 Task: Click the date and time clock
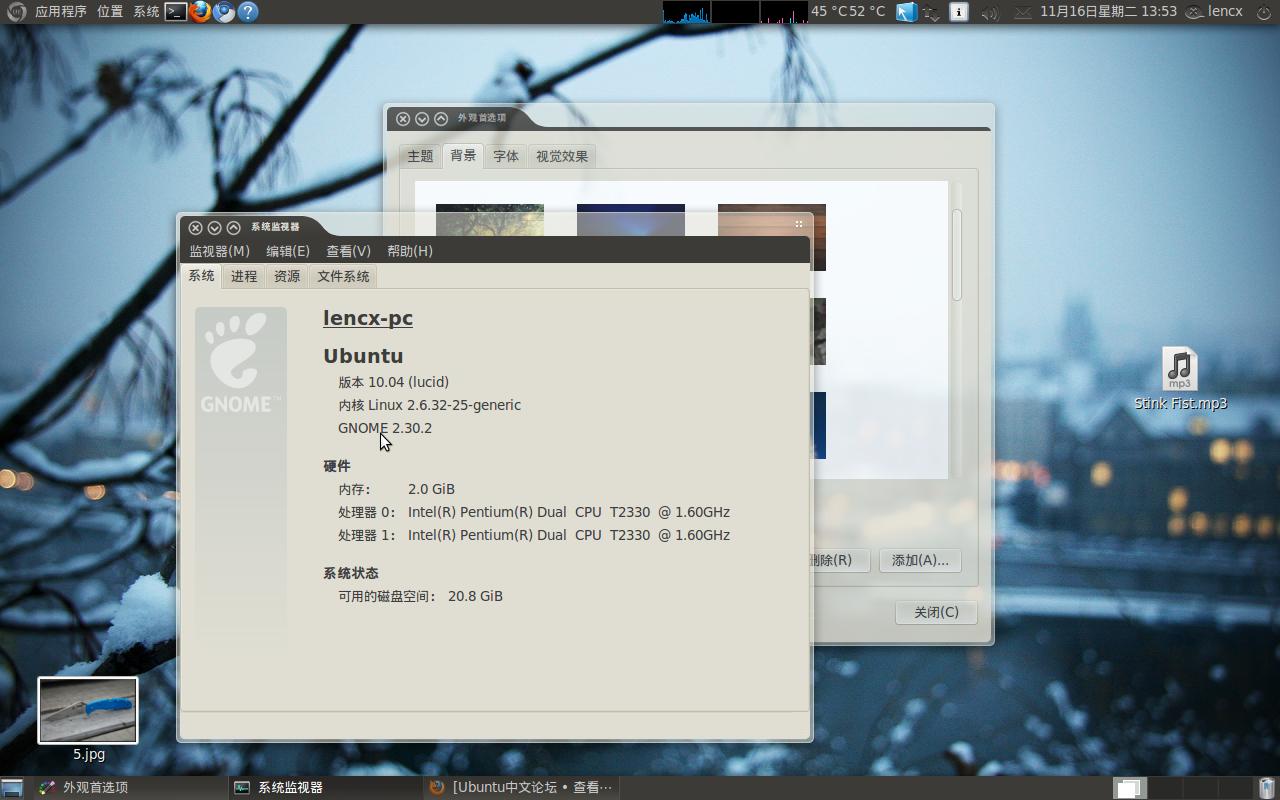tap(1108, 12)
